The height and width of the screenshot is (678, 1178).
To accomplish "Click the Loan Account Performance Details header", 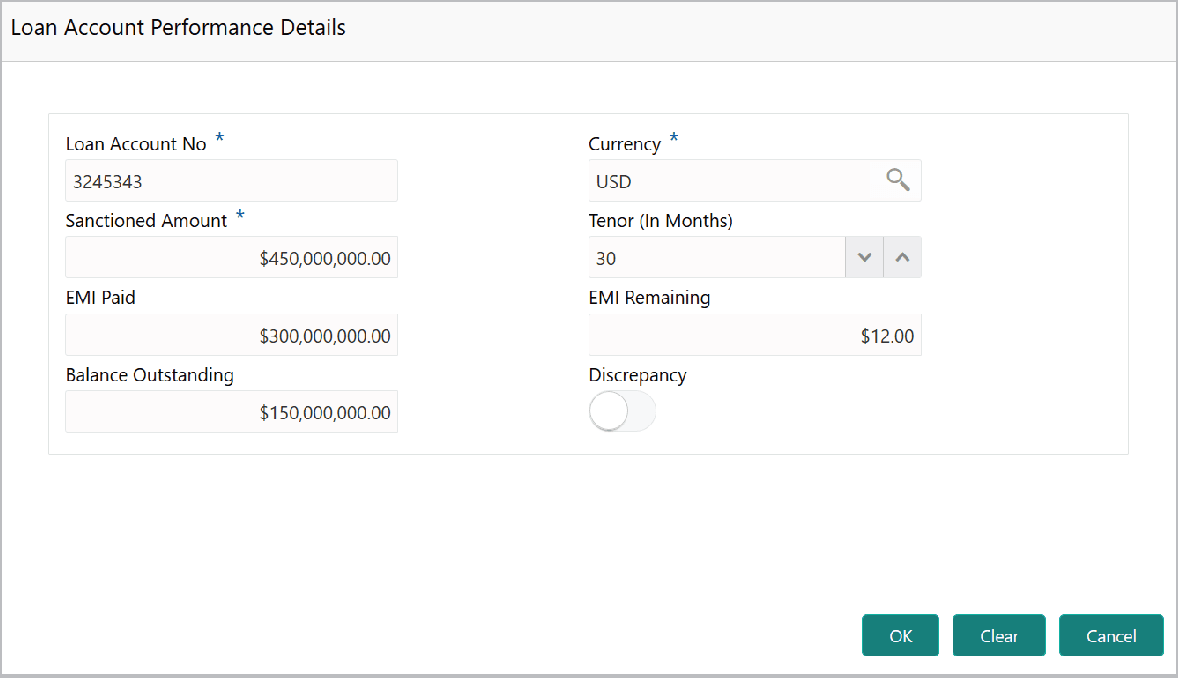I will (x=177, y=27).
